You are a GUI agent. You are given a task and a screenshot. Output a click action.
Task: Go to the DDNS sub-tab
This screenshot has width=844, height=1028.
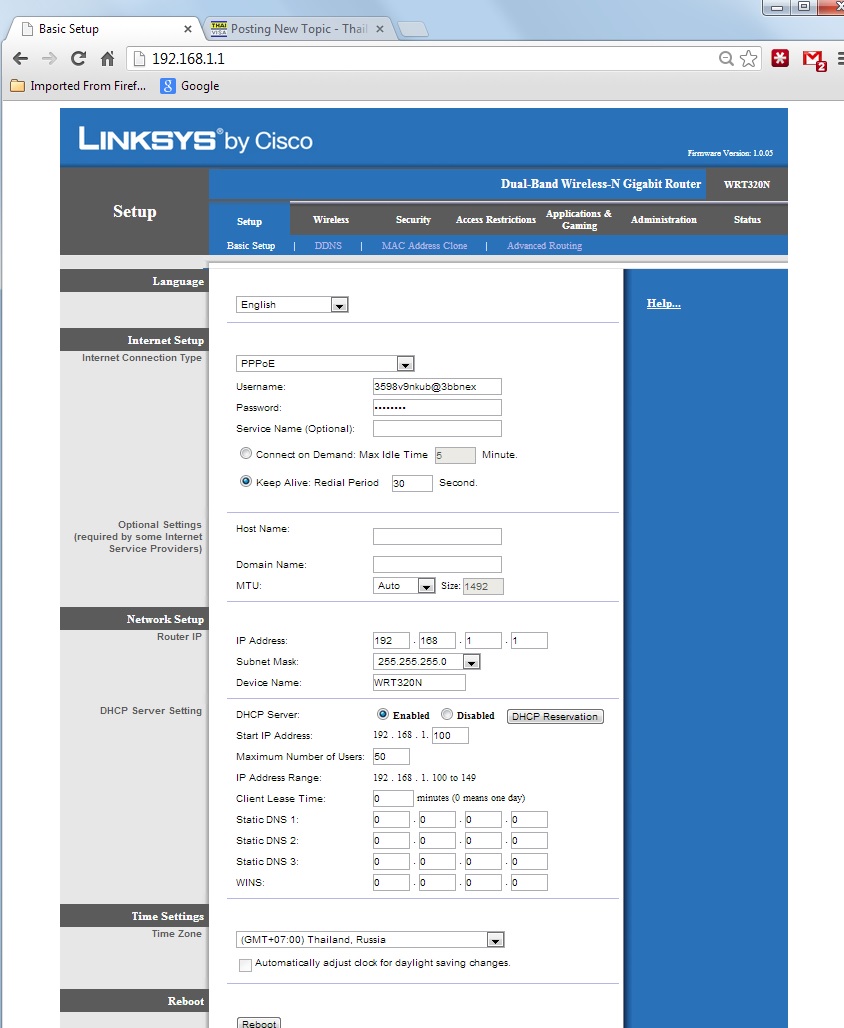tap(328, 246)
